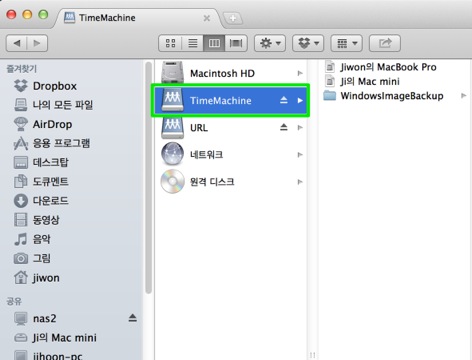Expand the URL column arrow
This screenshot has height=360, width=472.
click(300, 127)
